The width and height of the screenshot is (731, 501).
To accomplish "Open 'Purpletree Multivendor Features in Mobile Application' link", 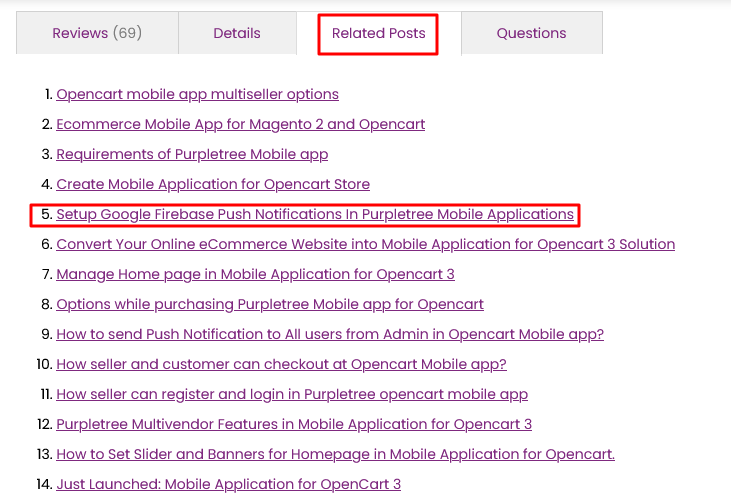I will click(x=294, y=424).
